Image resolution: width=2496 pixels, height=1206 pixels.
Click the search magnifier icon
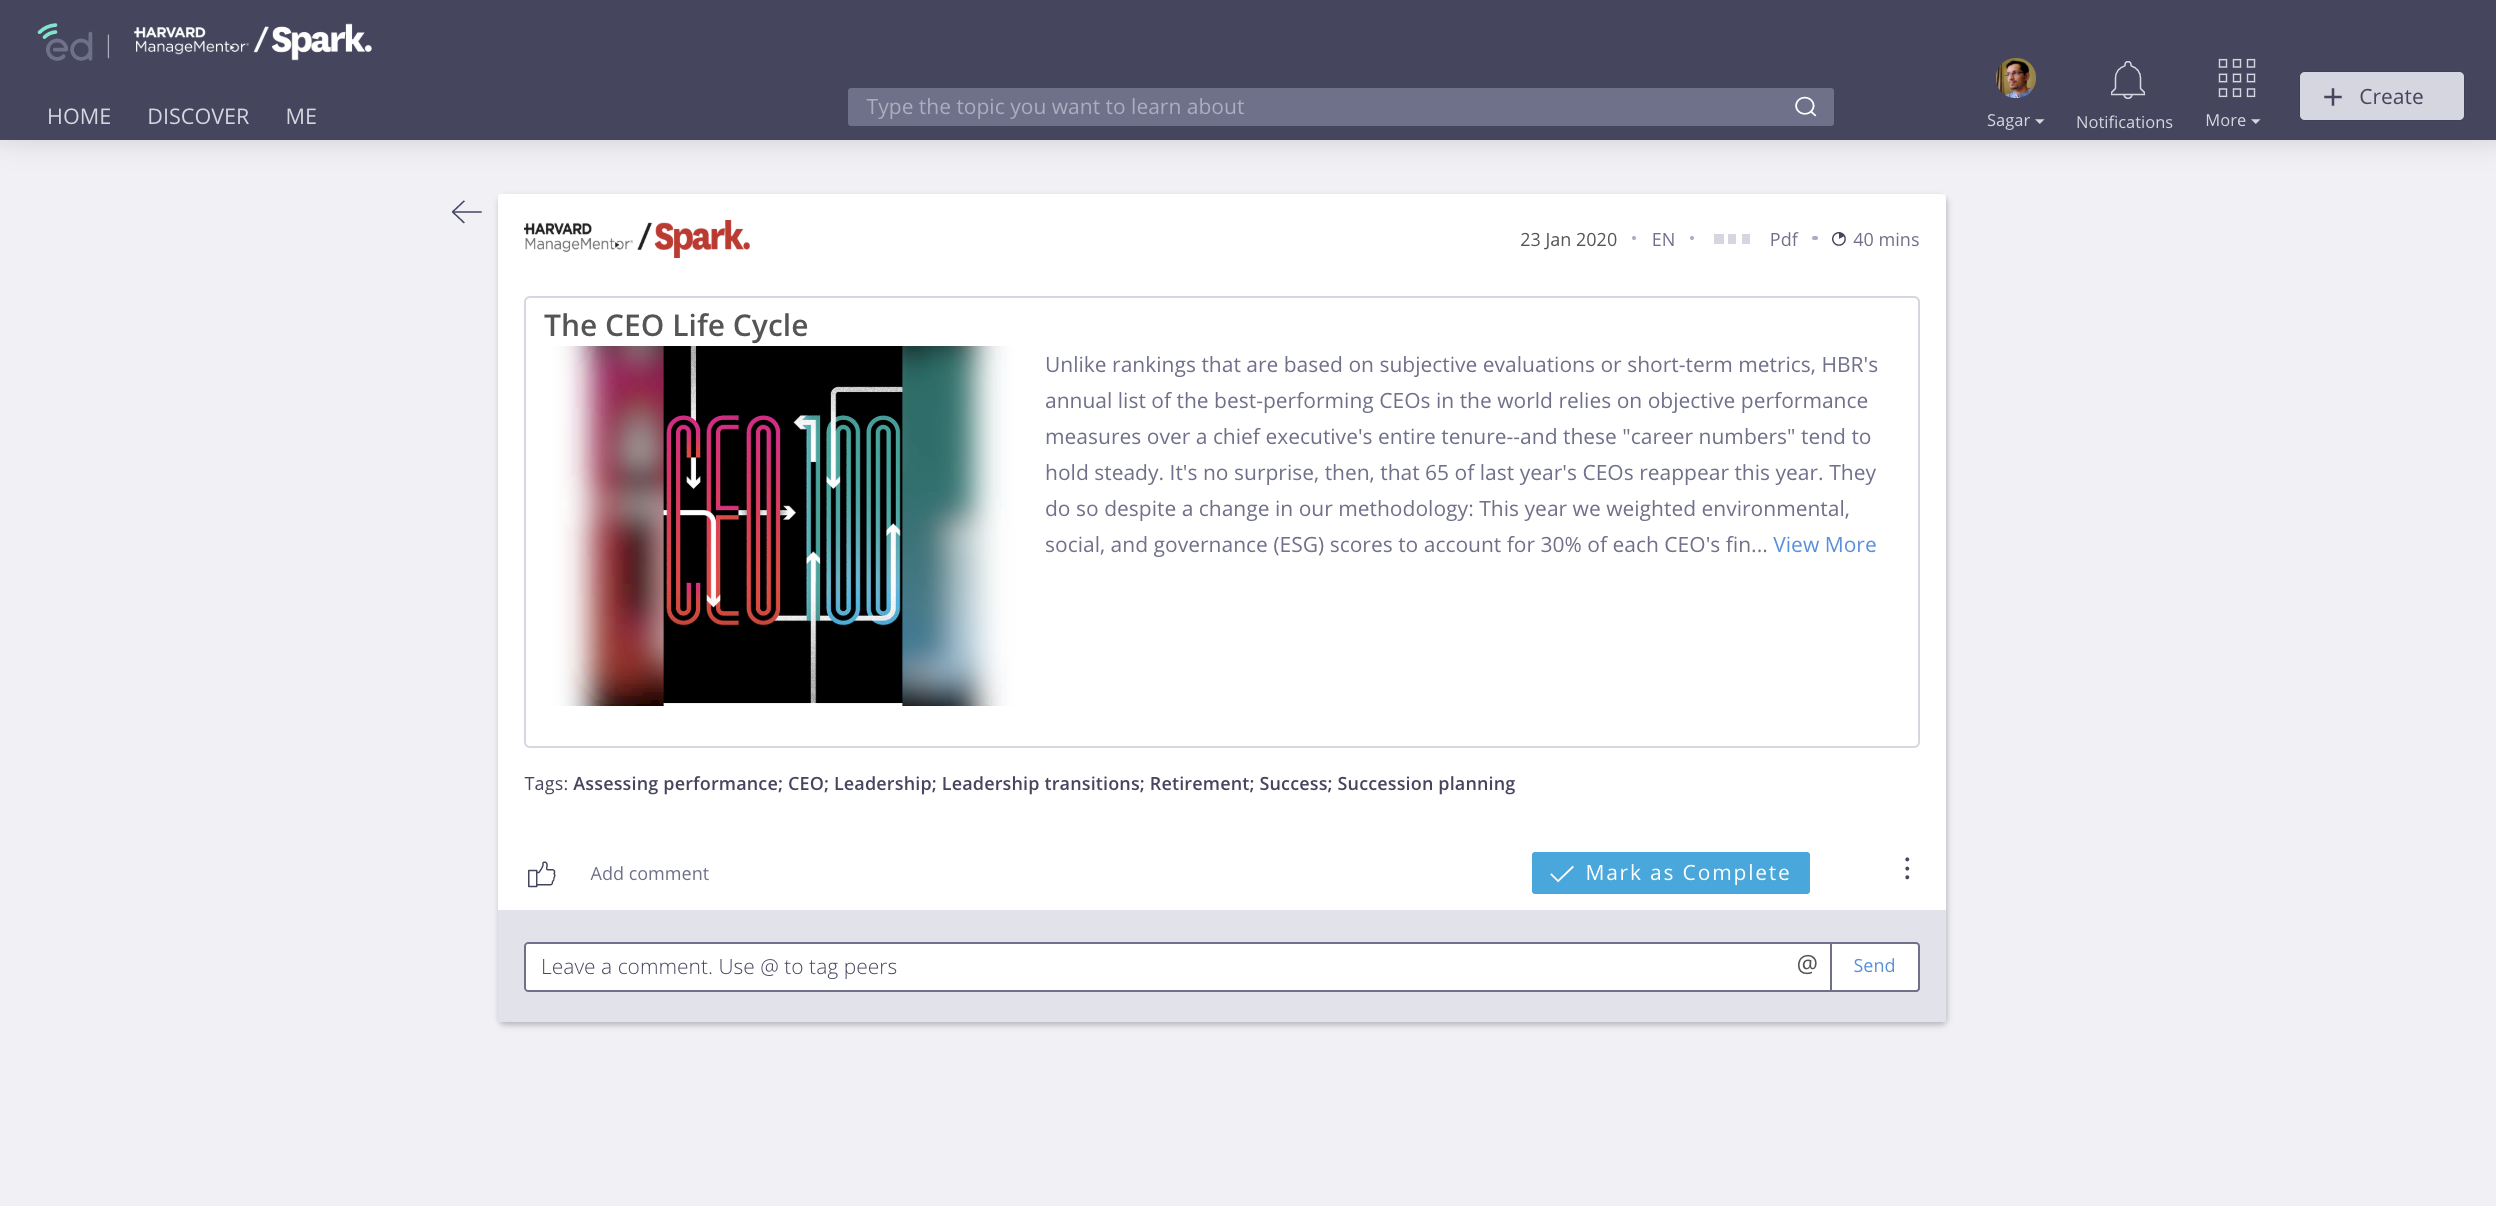(x=1805, y=107)
